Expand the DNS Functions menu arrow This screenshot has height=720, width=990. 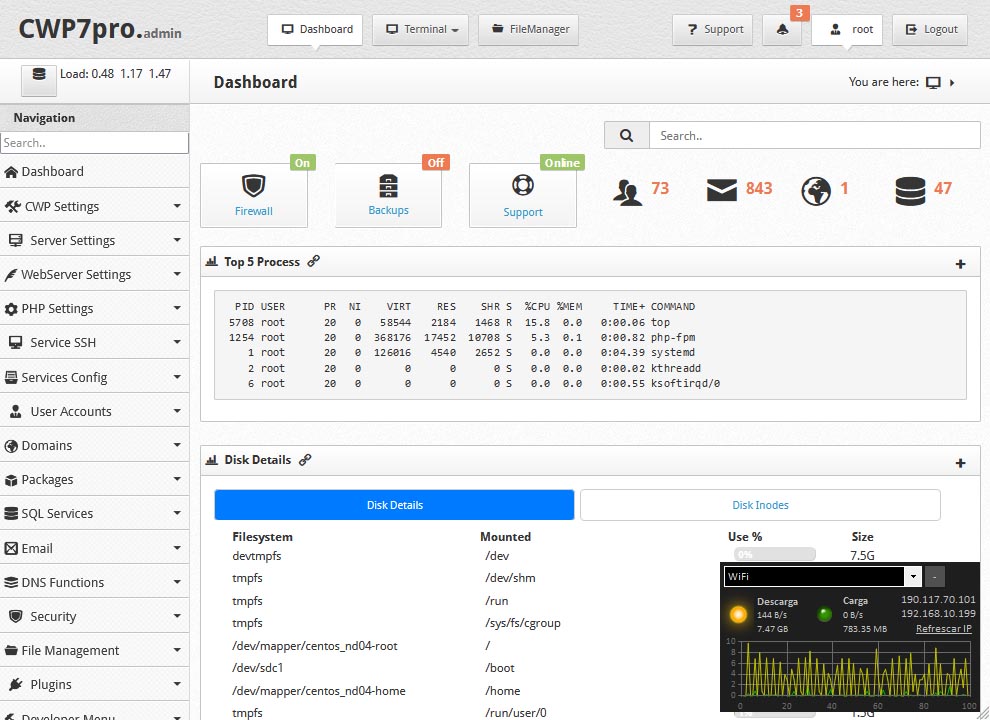point(177,582)
